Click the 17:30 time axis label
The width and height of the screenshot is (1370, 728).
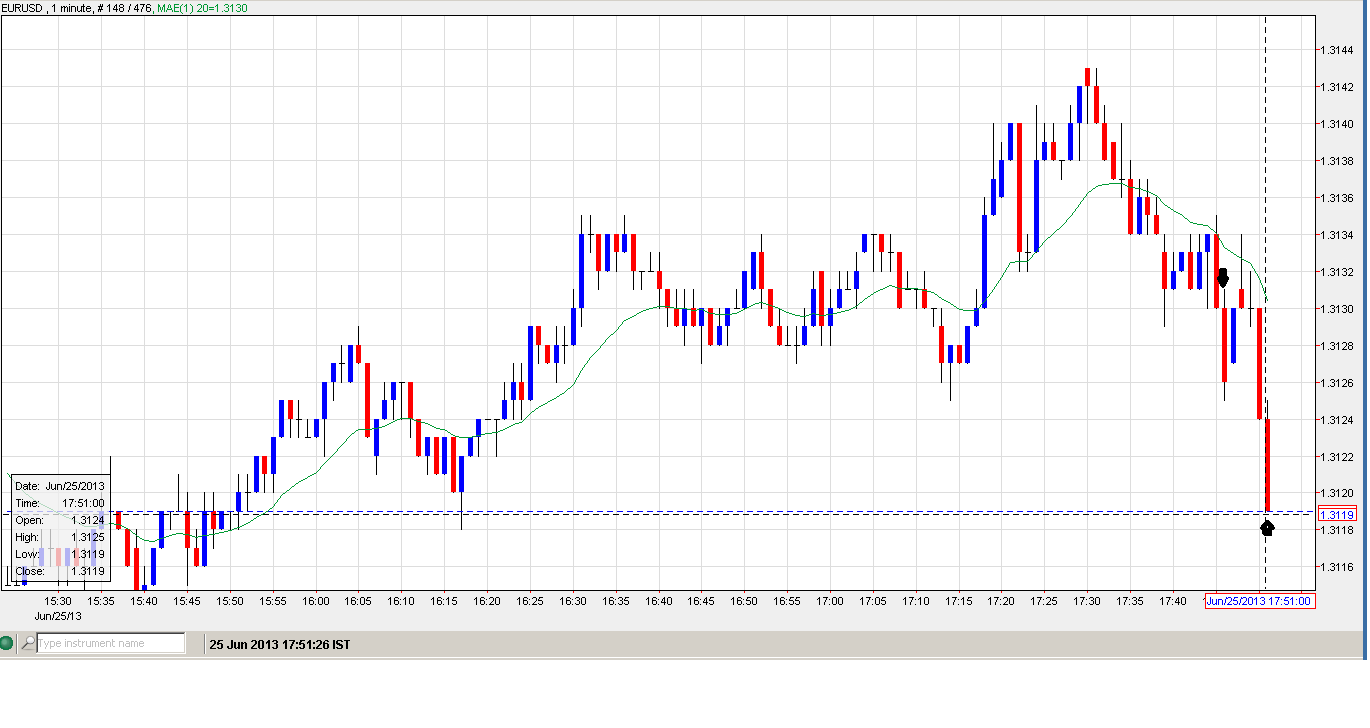1087,601
